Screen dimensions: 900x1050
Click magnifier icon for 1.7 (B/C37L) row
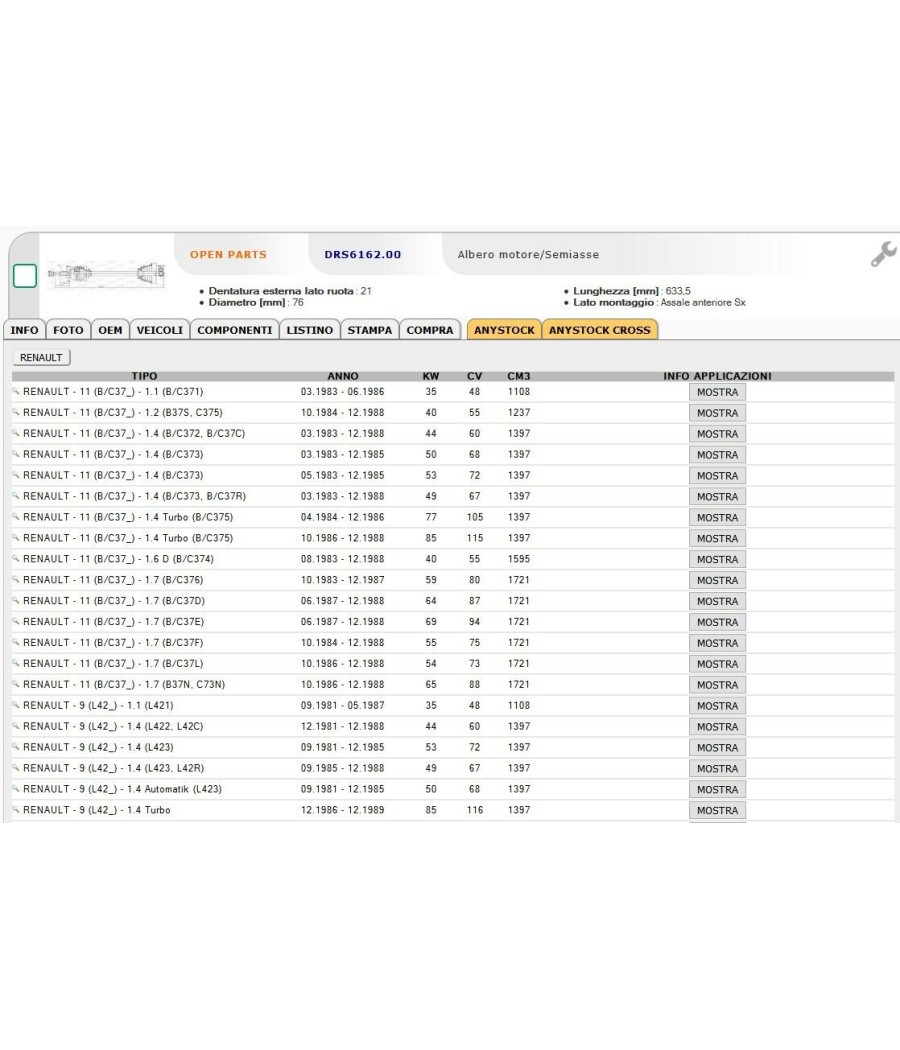[x=15, y=663]
